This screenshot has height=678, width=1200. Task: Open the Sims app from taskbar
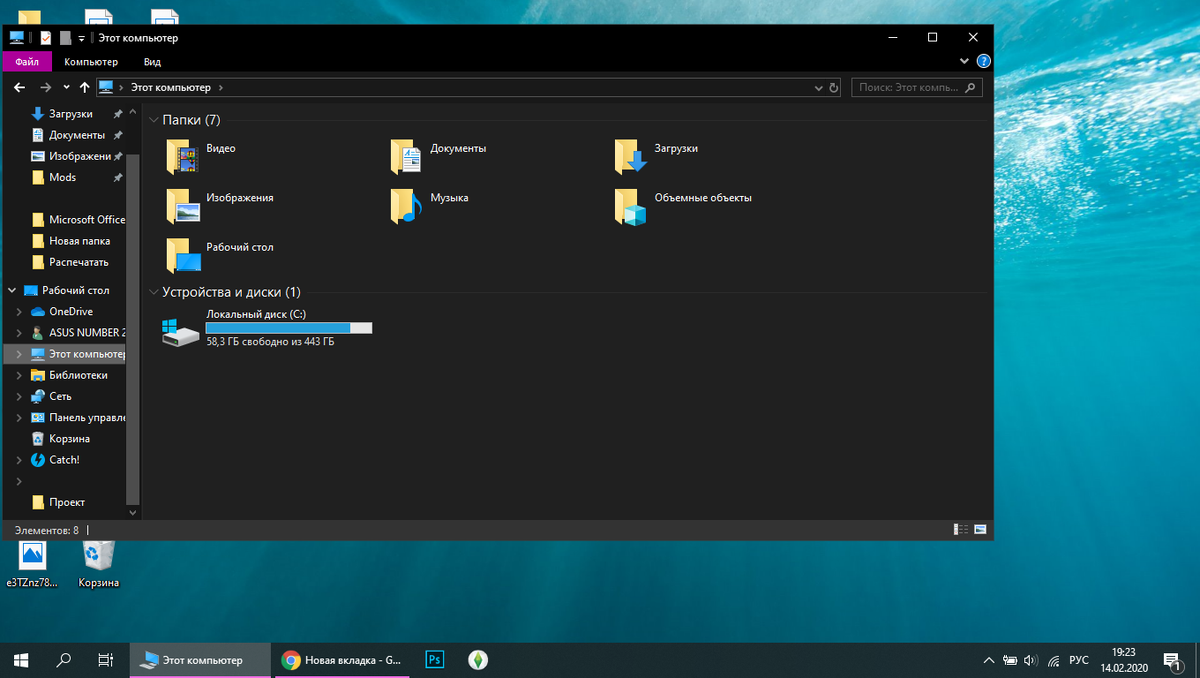click(x=478, y=660)
